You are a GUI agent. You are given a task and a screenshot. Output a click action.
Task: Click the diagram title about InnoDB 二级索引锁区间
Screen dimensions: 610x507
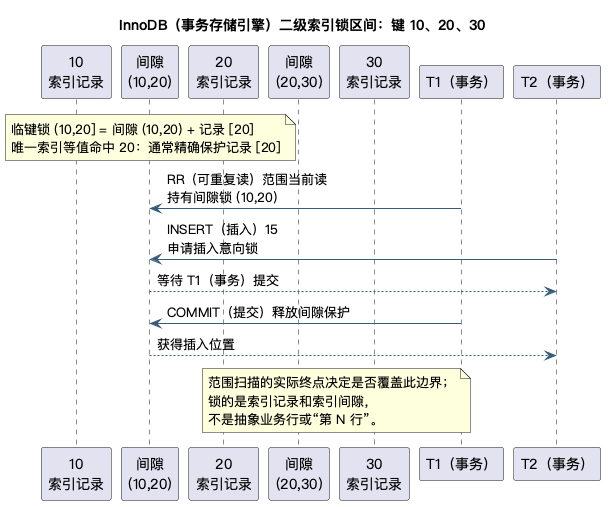tap(302, 25)
